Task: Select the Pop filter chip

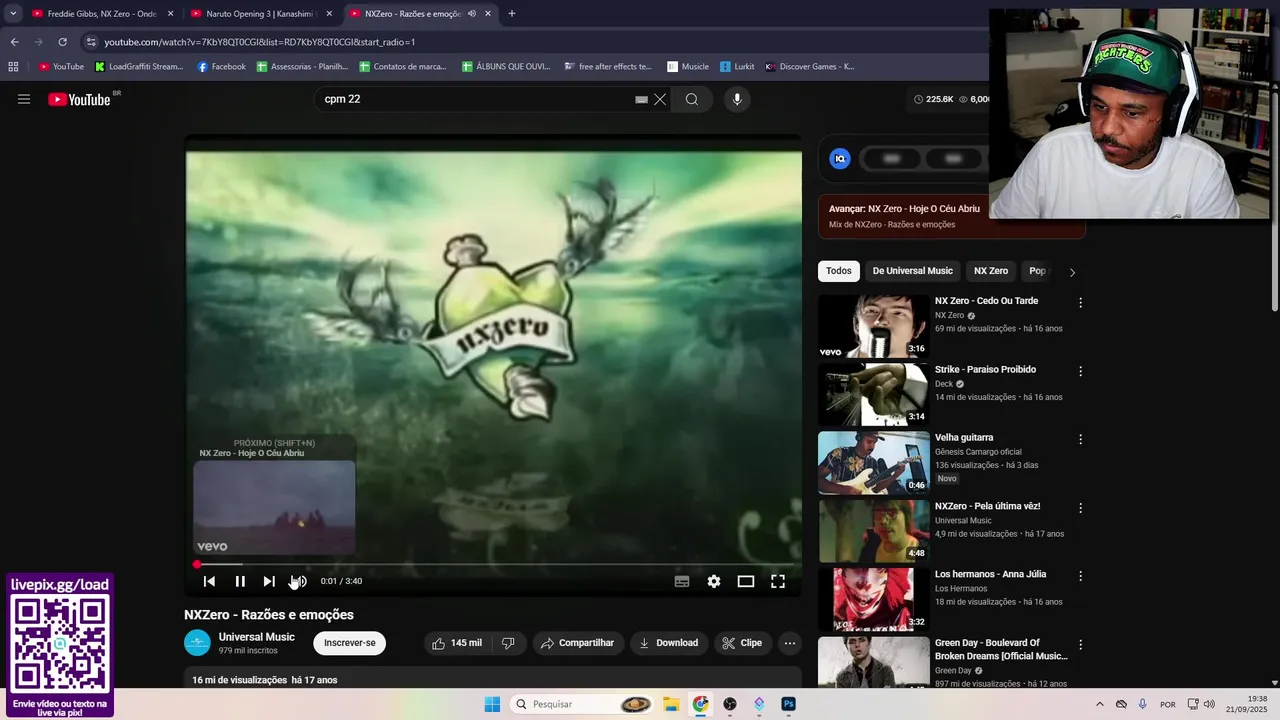Action: tap(1038, 271)
